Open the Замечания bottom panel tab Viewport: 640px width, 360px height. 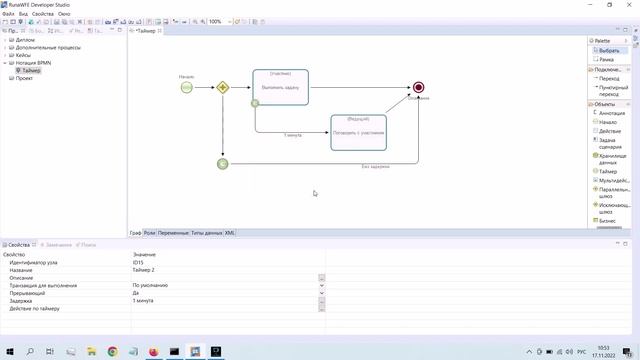pyautogui.click(x=56, y=245)
